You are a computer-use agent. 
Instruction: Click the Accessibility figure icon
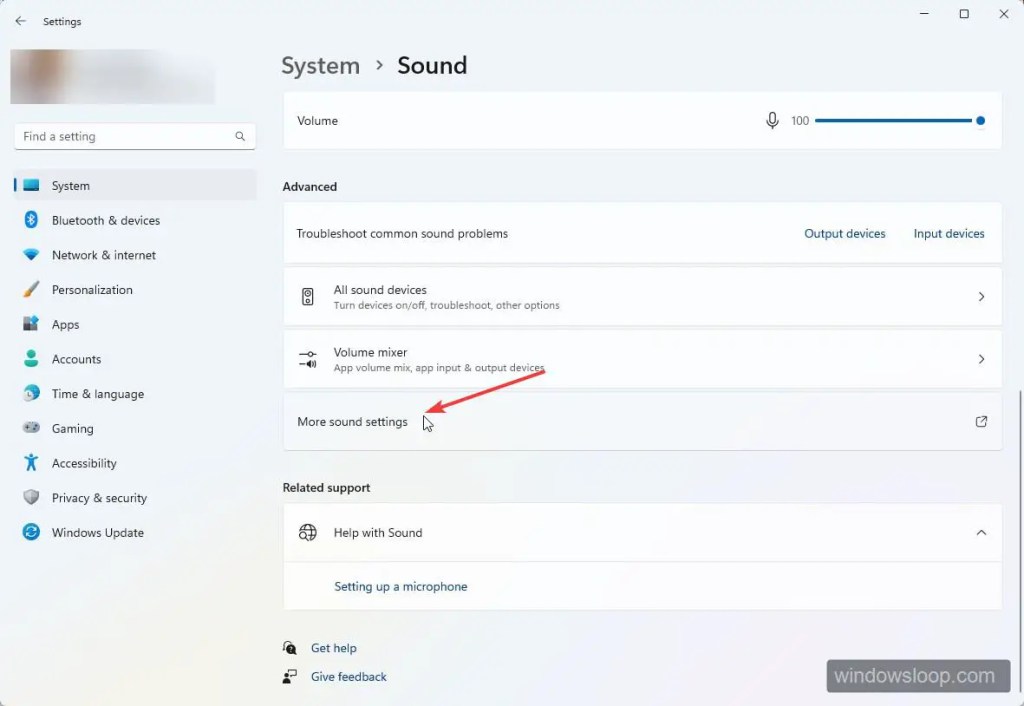click(x=31, y=463)
